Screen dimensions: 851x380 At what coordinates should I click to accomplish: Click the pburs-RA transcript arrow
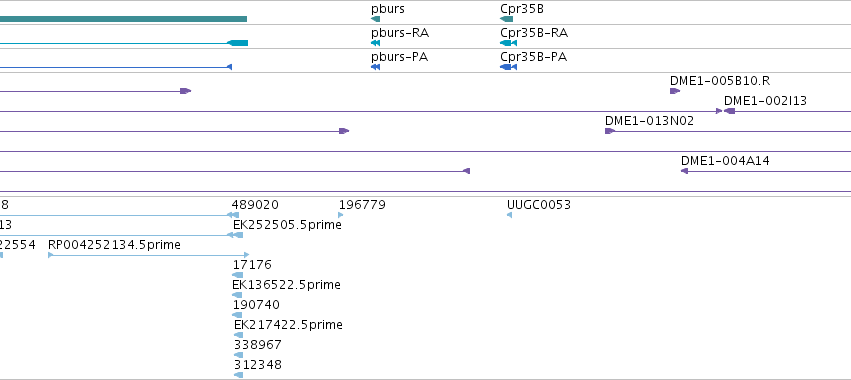click(x=376, y=43)
